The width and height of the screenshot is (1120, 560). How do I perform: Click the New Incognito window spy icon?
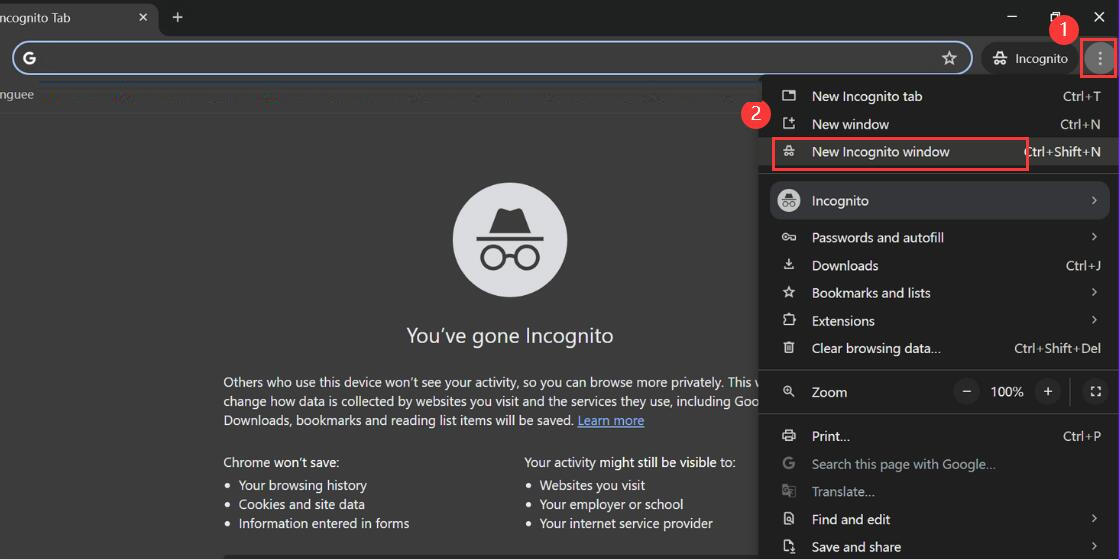(x=789, y=151)
